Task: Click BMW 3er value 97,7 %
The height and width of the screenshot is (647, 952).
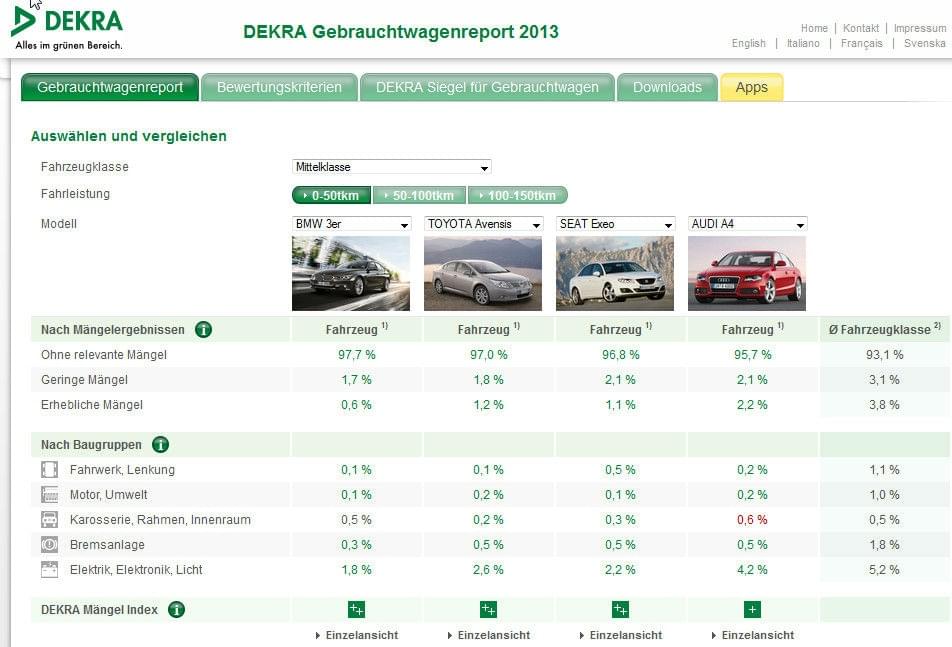Action: [x=357, y=354]
